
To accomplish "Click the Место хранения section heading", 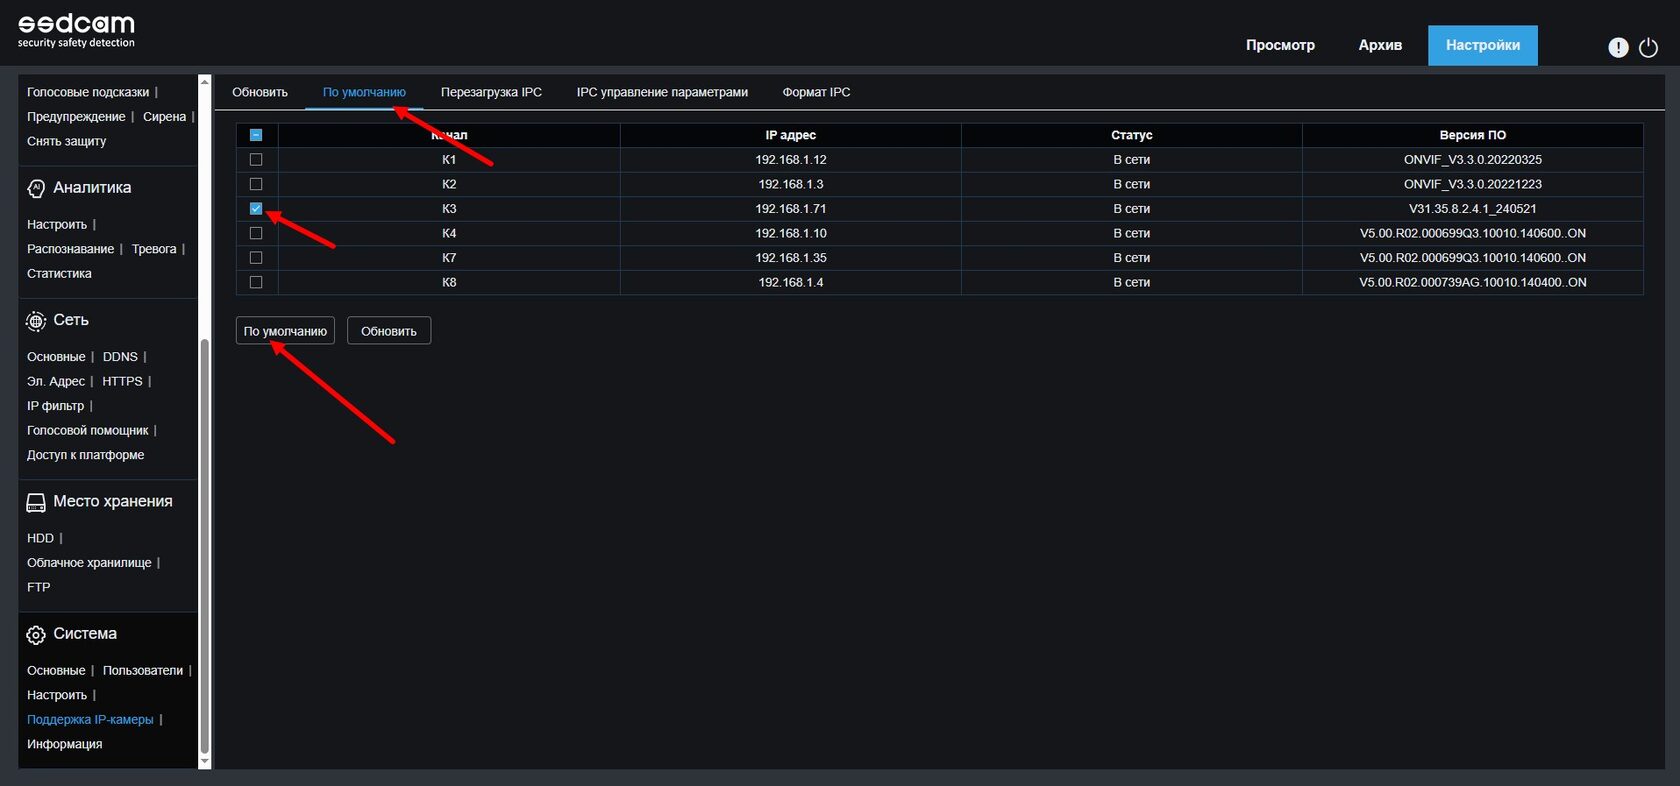I will [113, 502].
